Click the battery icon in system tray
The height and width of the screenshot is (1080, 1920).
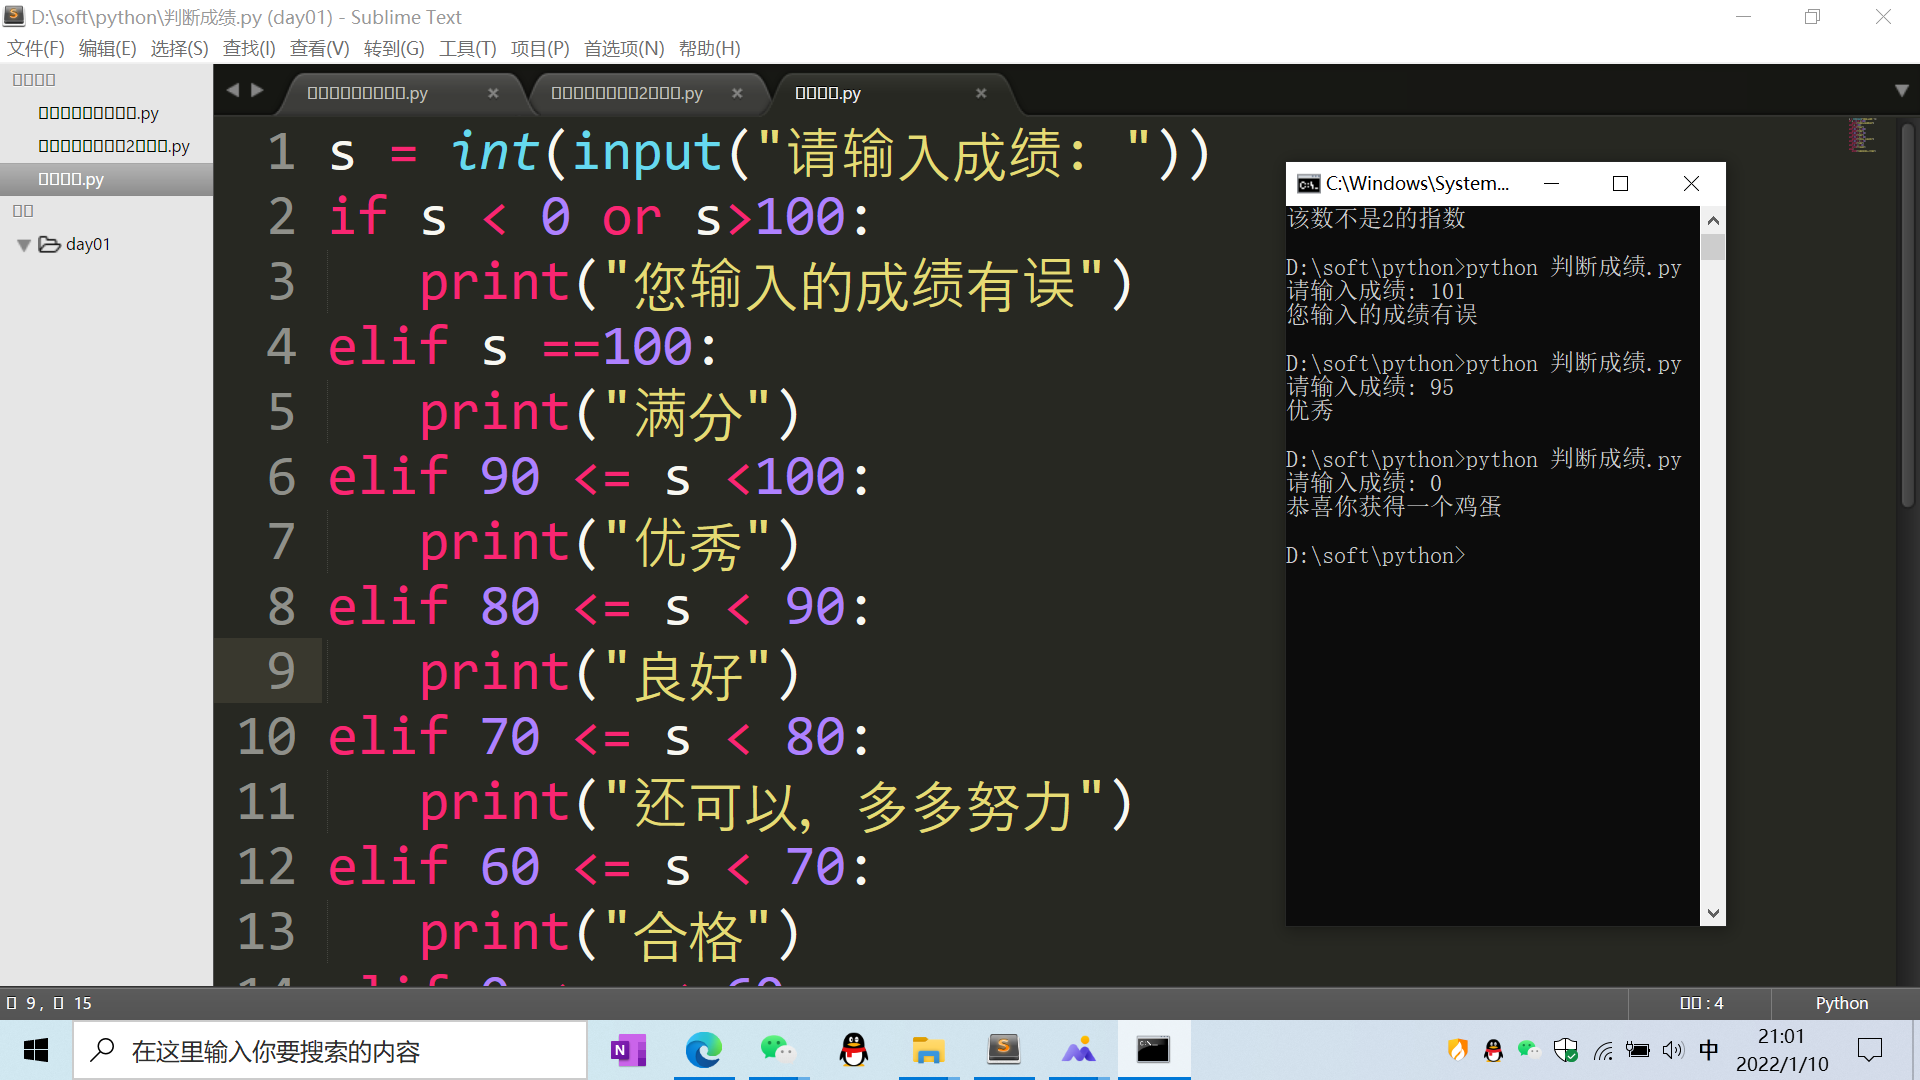(x=1638, y=1050)
